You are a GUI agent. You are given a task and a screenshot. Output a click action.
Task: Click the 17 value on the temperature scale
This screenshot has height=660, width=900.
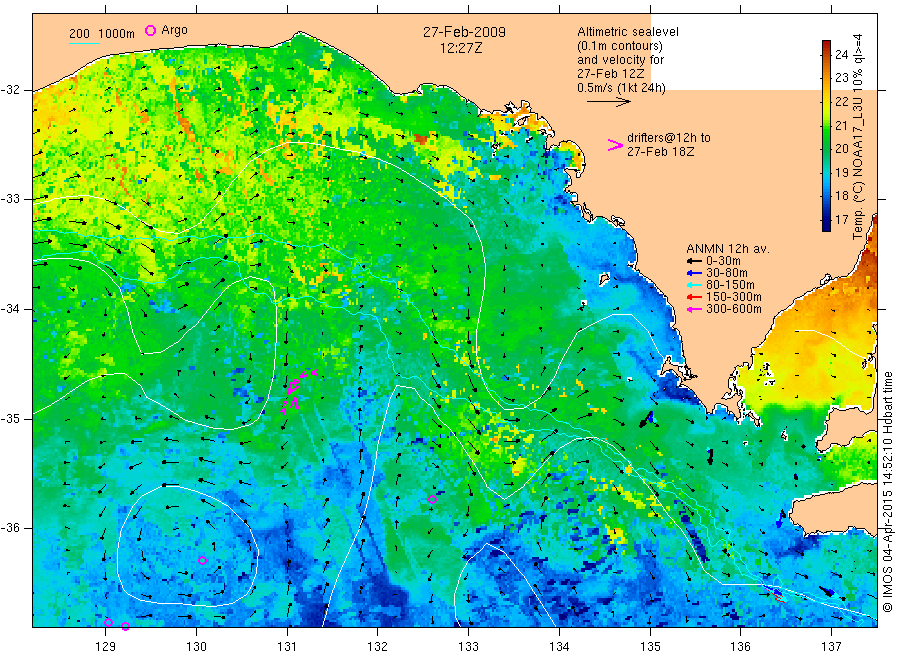tap(841, 219)
